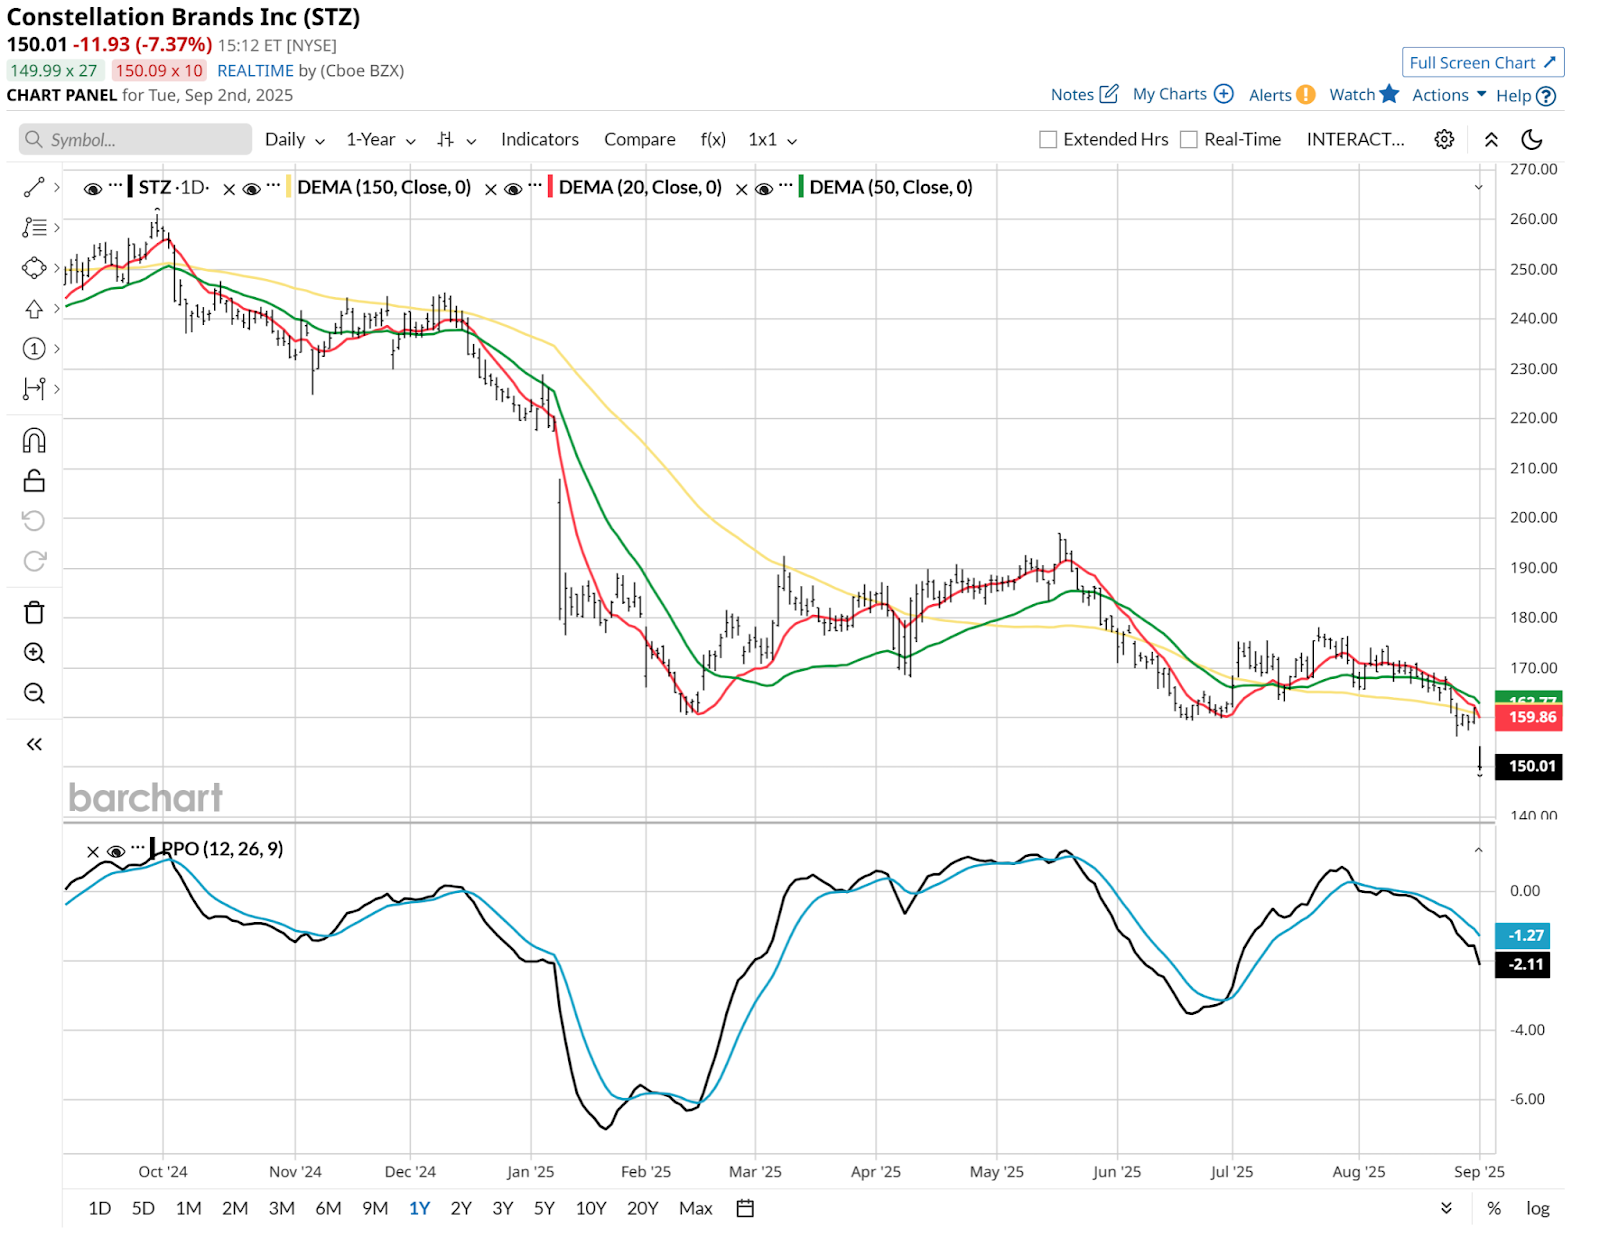
Task: Open the bar type dropdown
Action: coord(457,140)
